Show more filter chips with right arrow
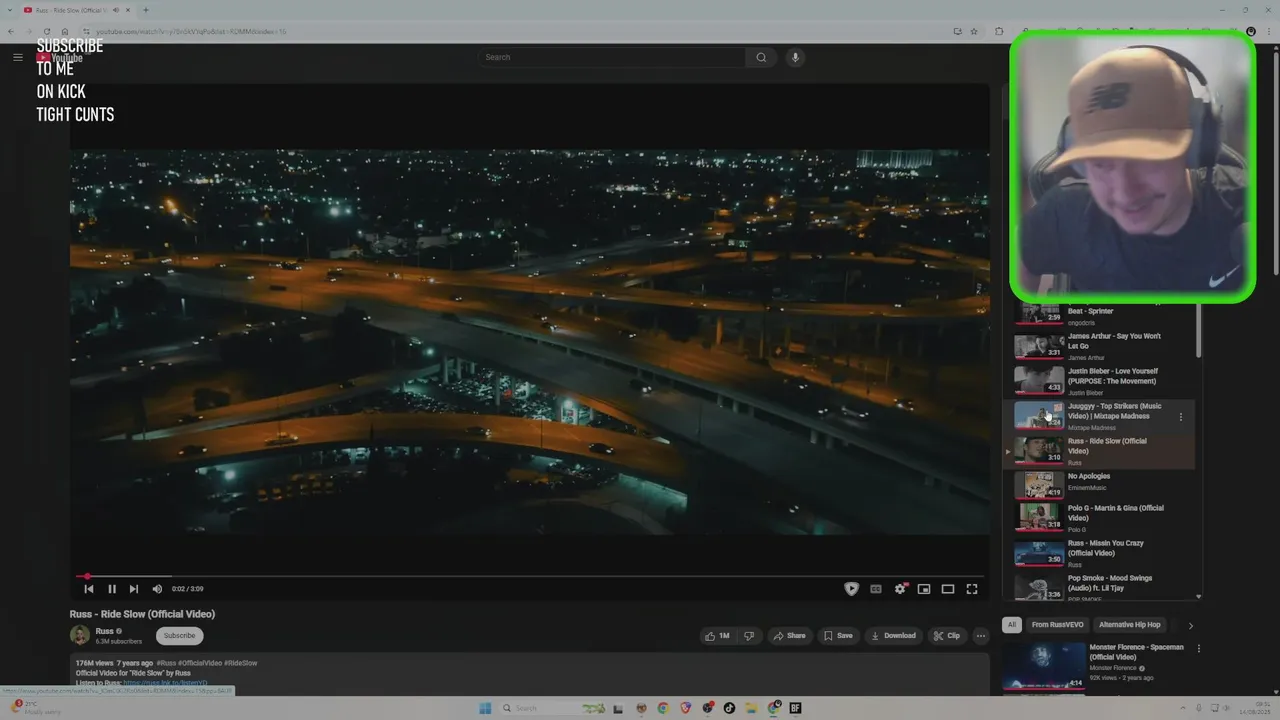Image resolution: width=1280 pixels, height=720 pixels. [x=1190, y=625]
